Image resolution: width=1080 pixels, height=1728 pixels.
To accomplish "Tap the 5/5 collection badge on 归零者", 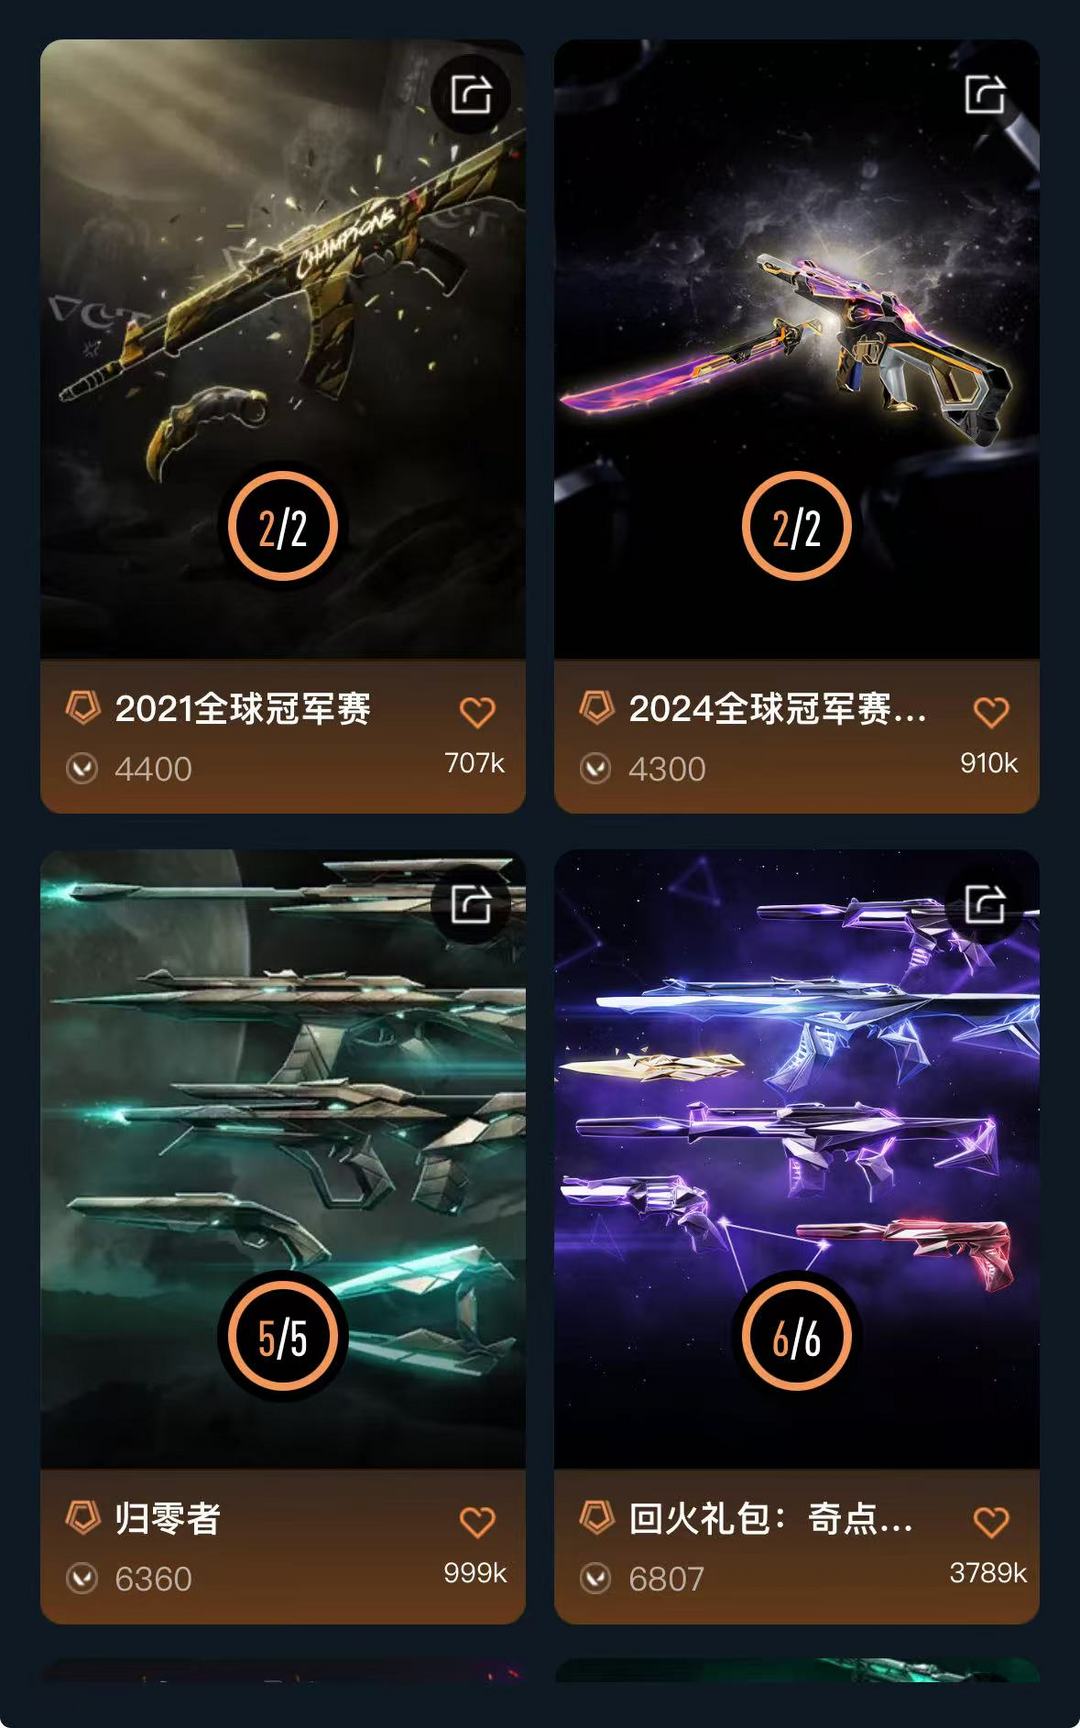I will pos(283,1336).
